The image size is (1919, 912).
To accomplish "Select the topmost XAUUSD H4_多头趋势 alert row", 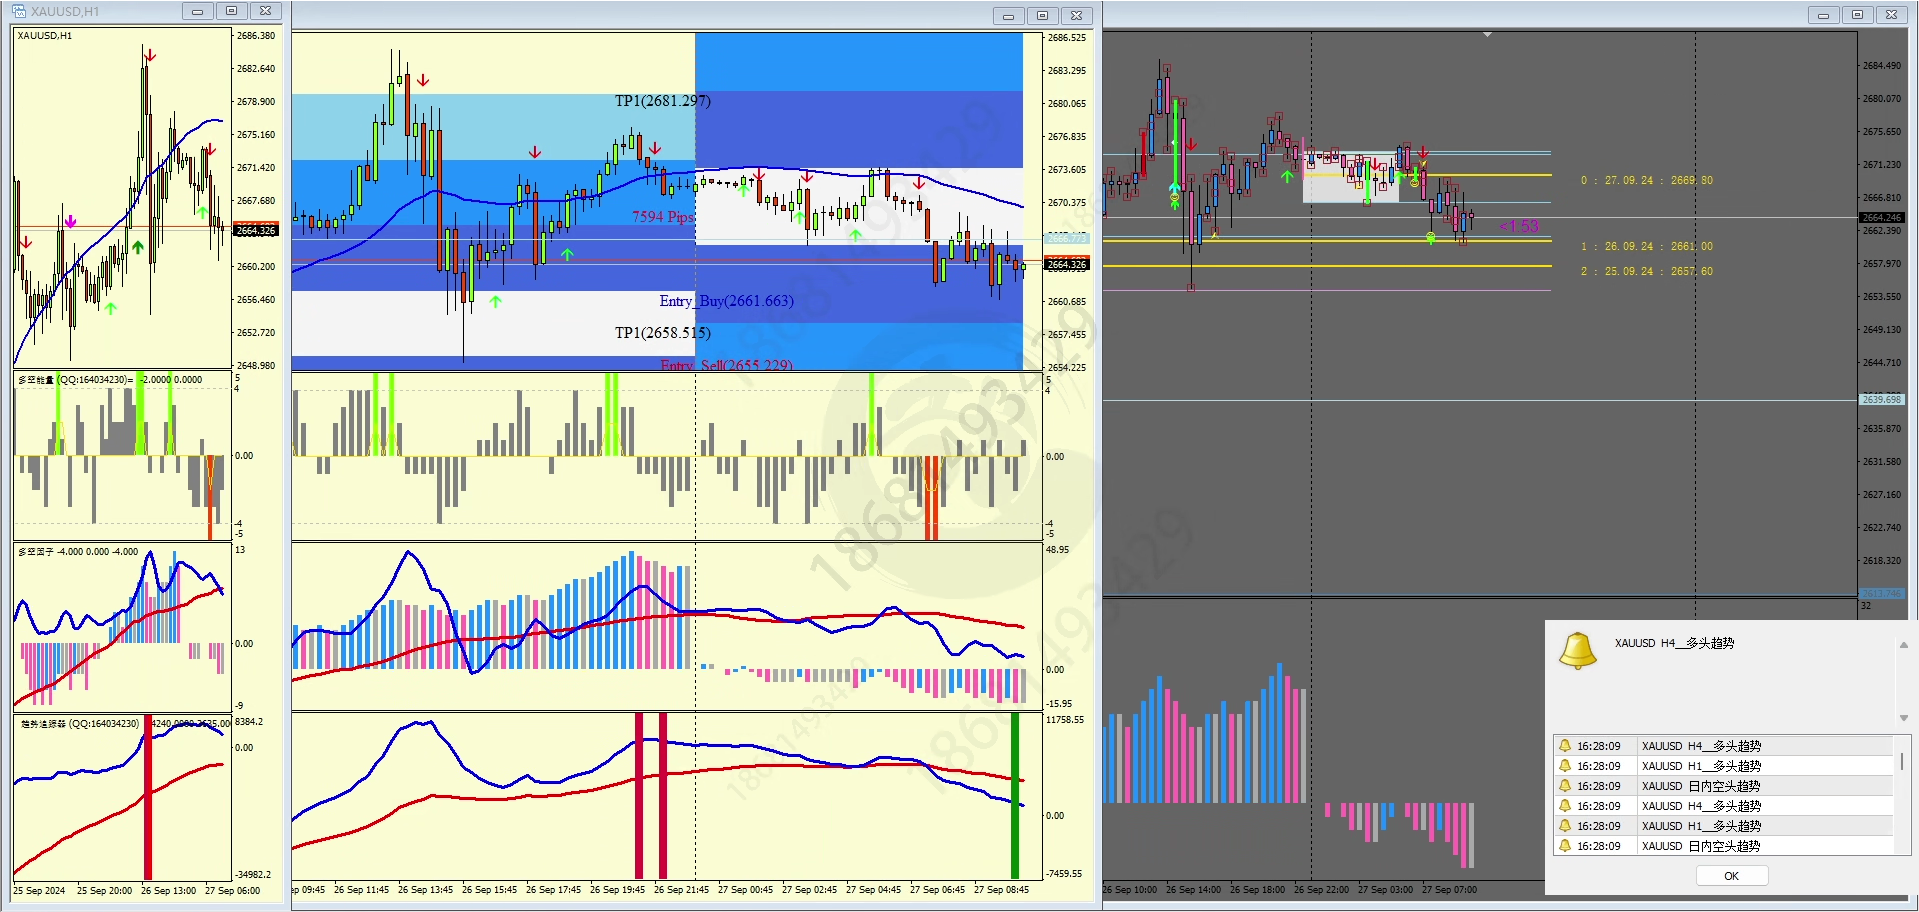I will point(1722,746).
